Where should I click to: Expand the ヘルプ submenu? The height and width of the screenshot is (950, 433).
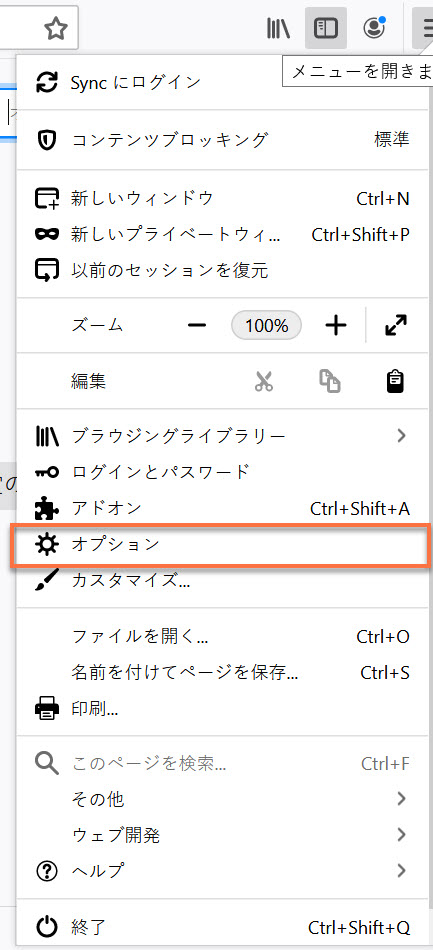point(224,871)
